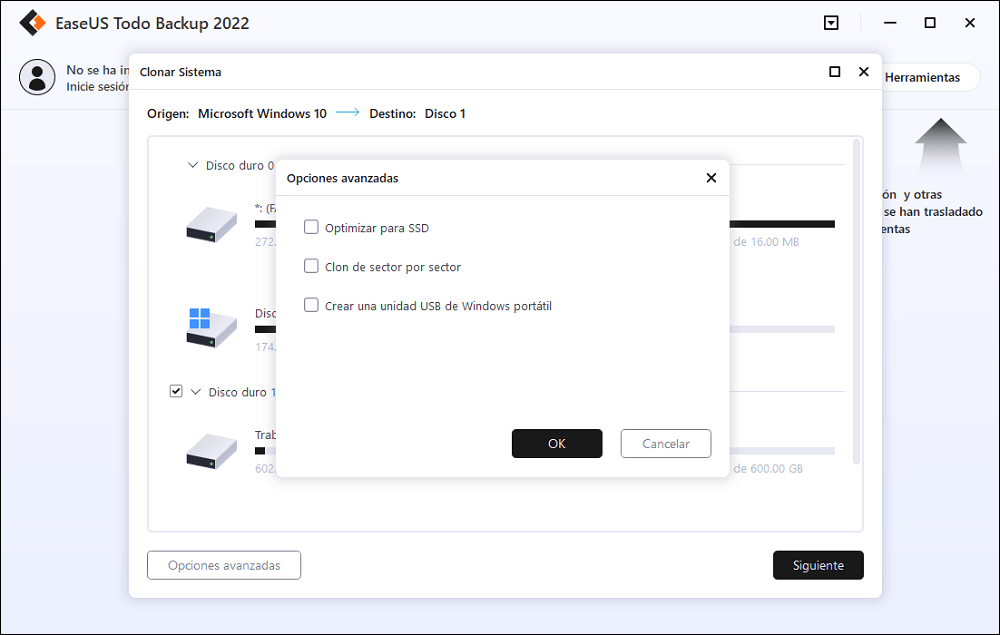The height and width of the screenshot is (635, 1000).
Task: Collapse the Disco duro 1 chevron
Action: point(196,391)
